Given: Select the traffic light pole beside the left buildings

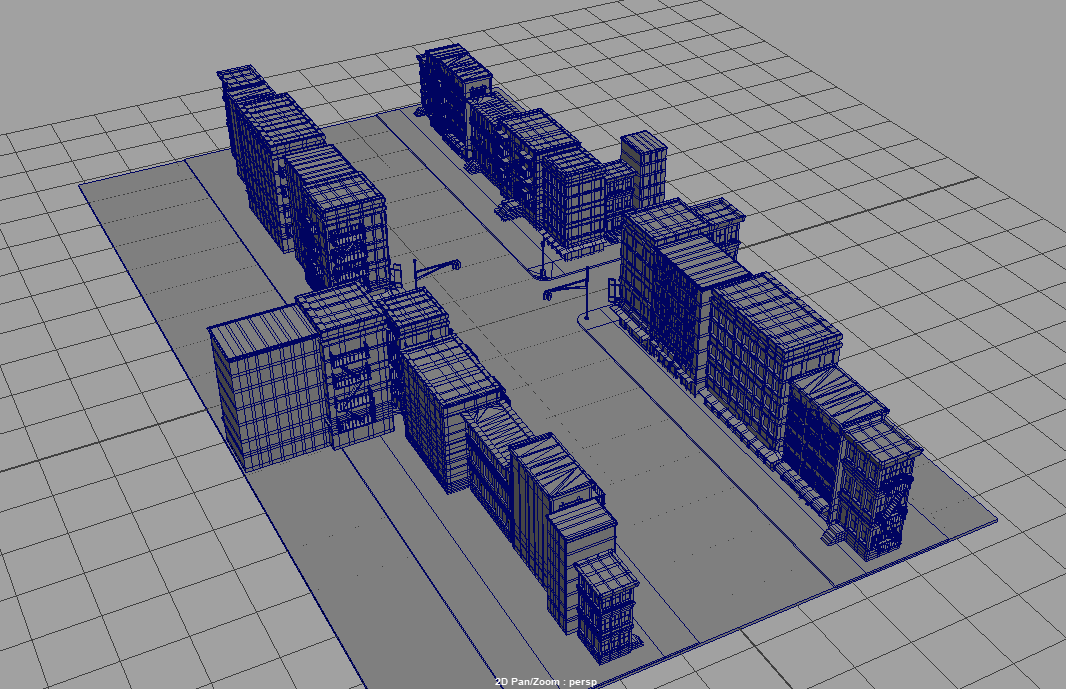Looking at the screenshot, I should point(415,273).
